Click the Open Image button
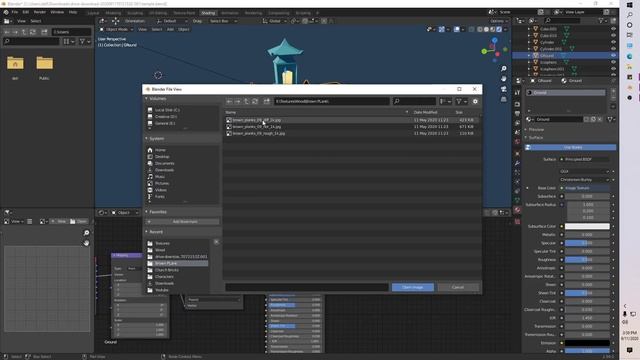The width and height of the screenshot is (640, 360). tap(413, 287)
